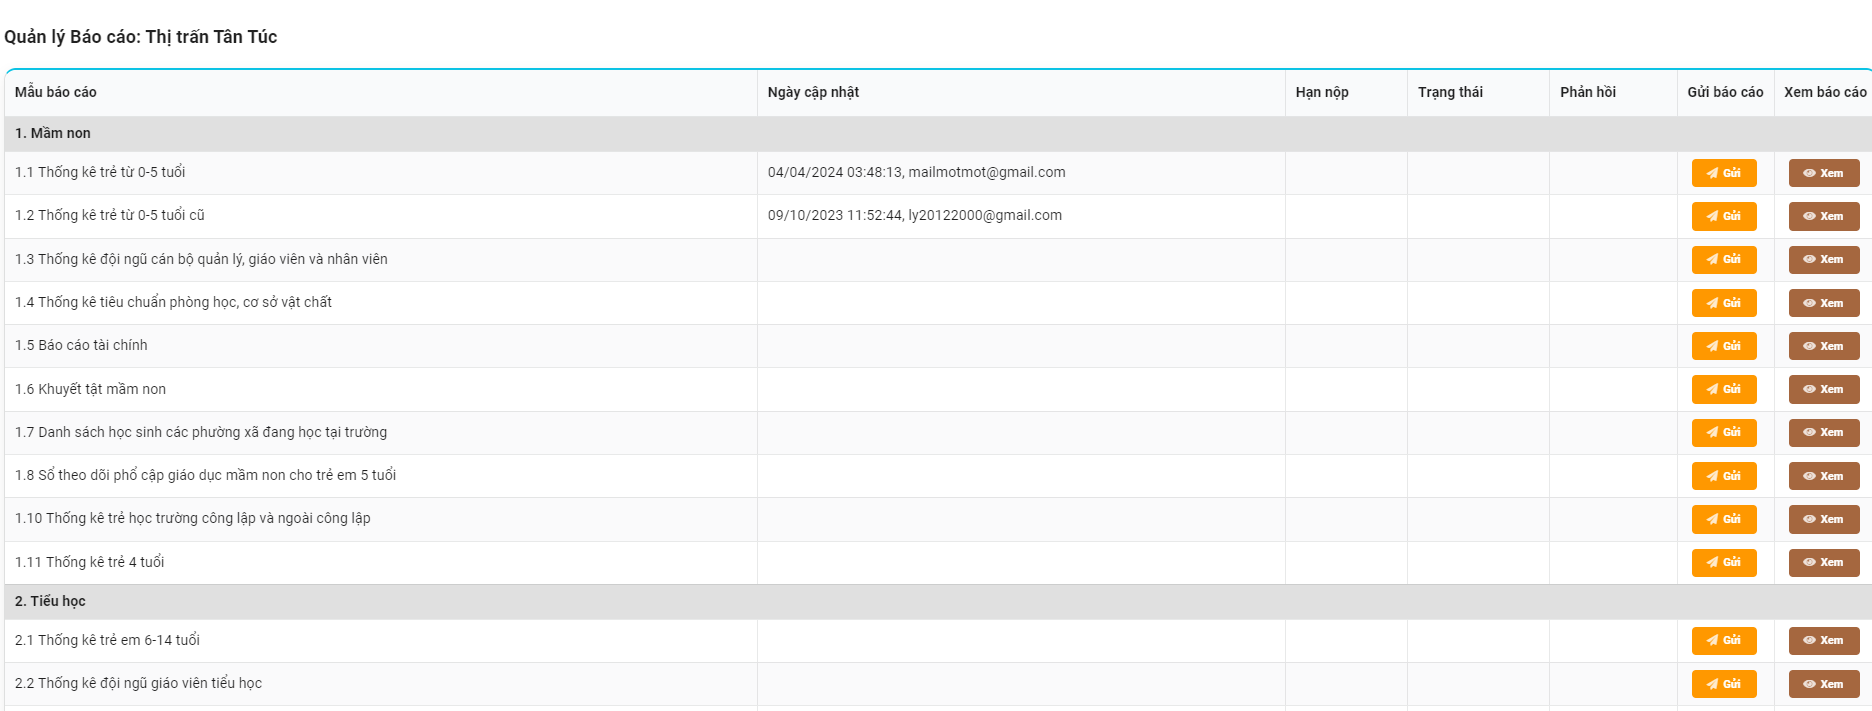
Task: Click the 2. Tiểu học section header
Action: (x=50, y=601)
